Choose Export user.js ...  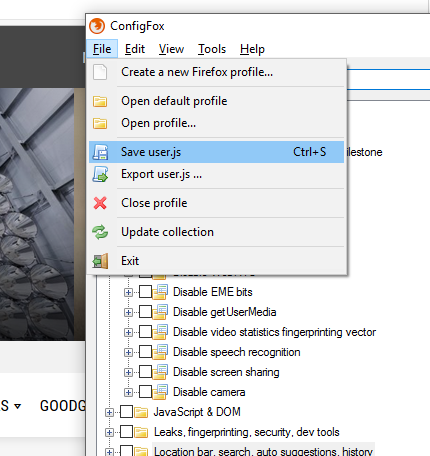[x=216, y=174]
